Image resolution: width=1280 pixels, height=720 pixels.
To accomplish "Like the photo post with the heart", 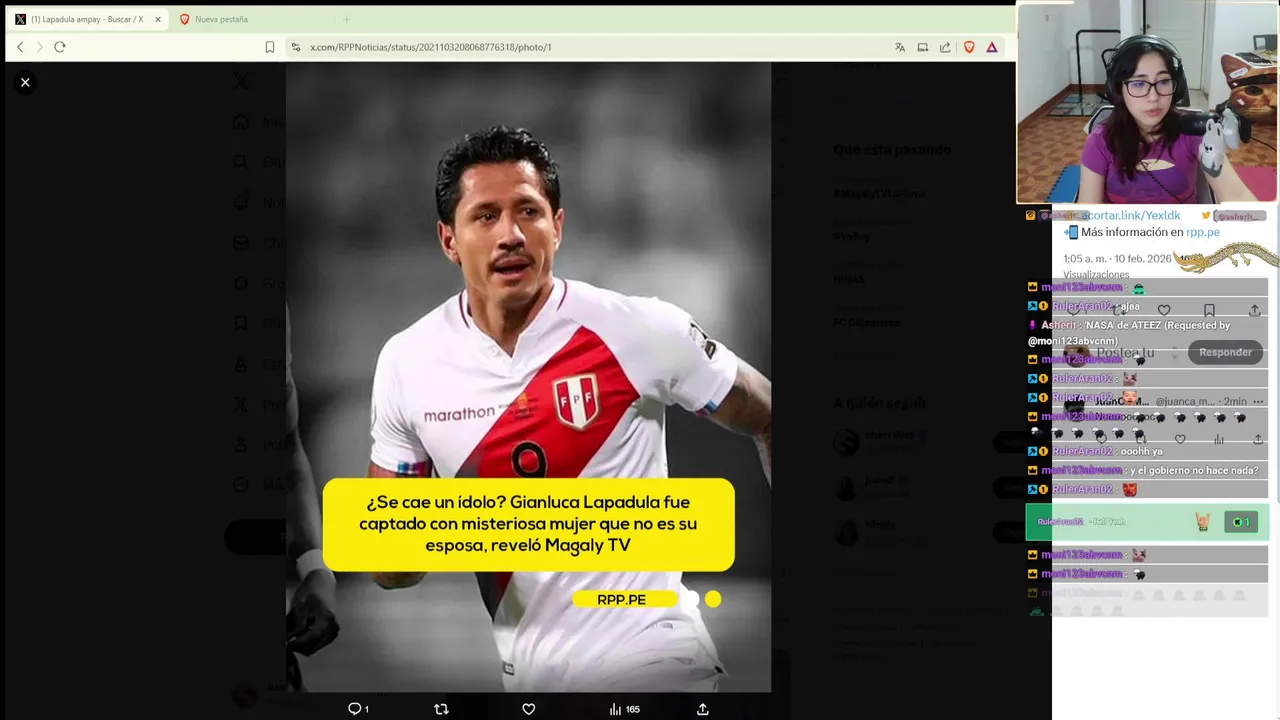I will click(529, 709).
